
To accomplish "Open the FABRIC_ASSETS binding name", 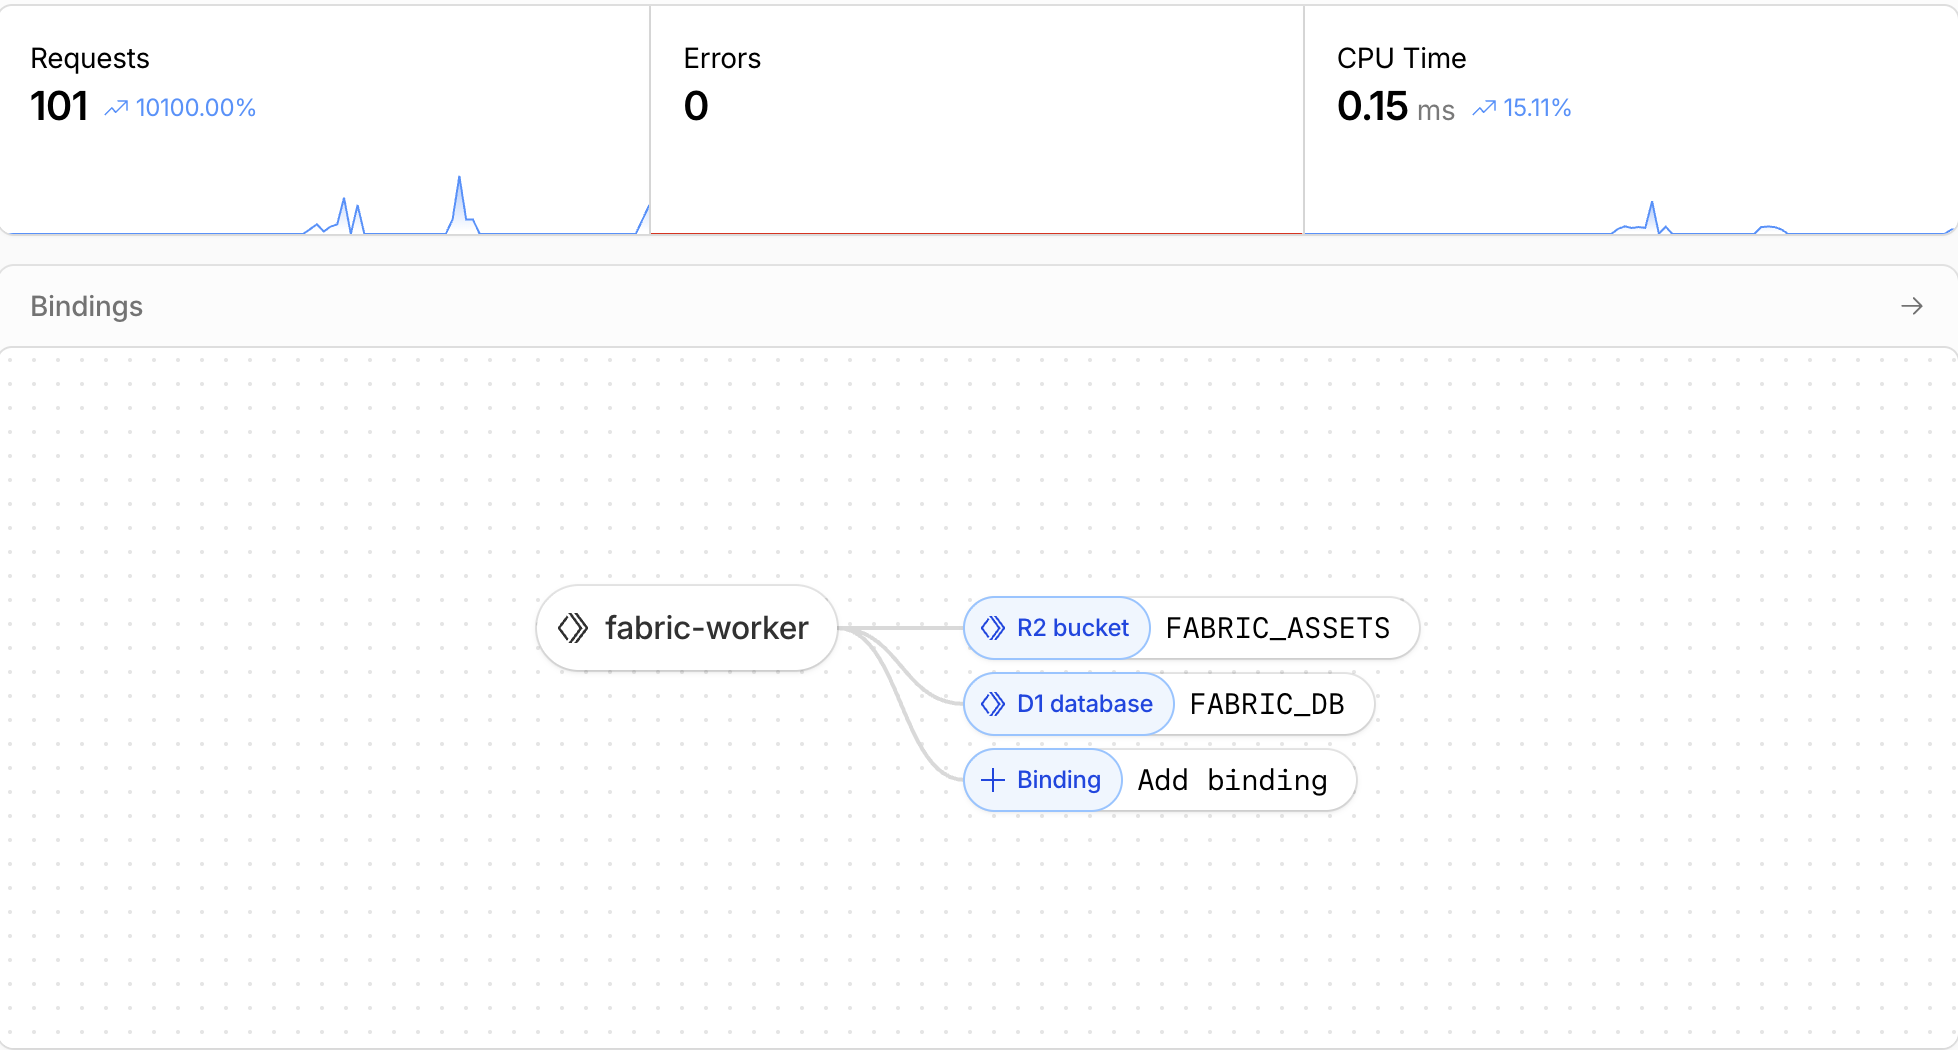I will (x=1277, y=628).
